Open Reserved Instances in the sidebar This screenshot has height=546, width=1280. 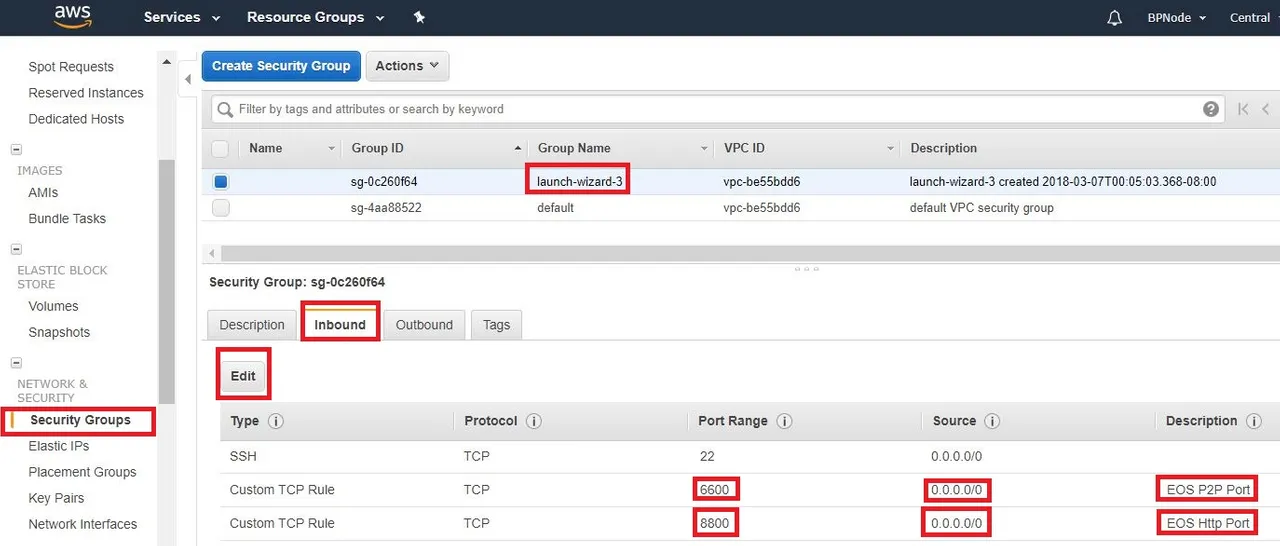pyautogui.click(x=86, y=93)
